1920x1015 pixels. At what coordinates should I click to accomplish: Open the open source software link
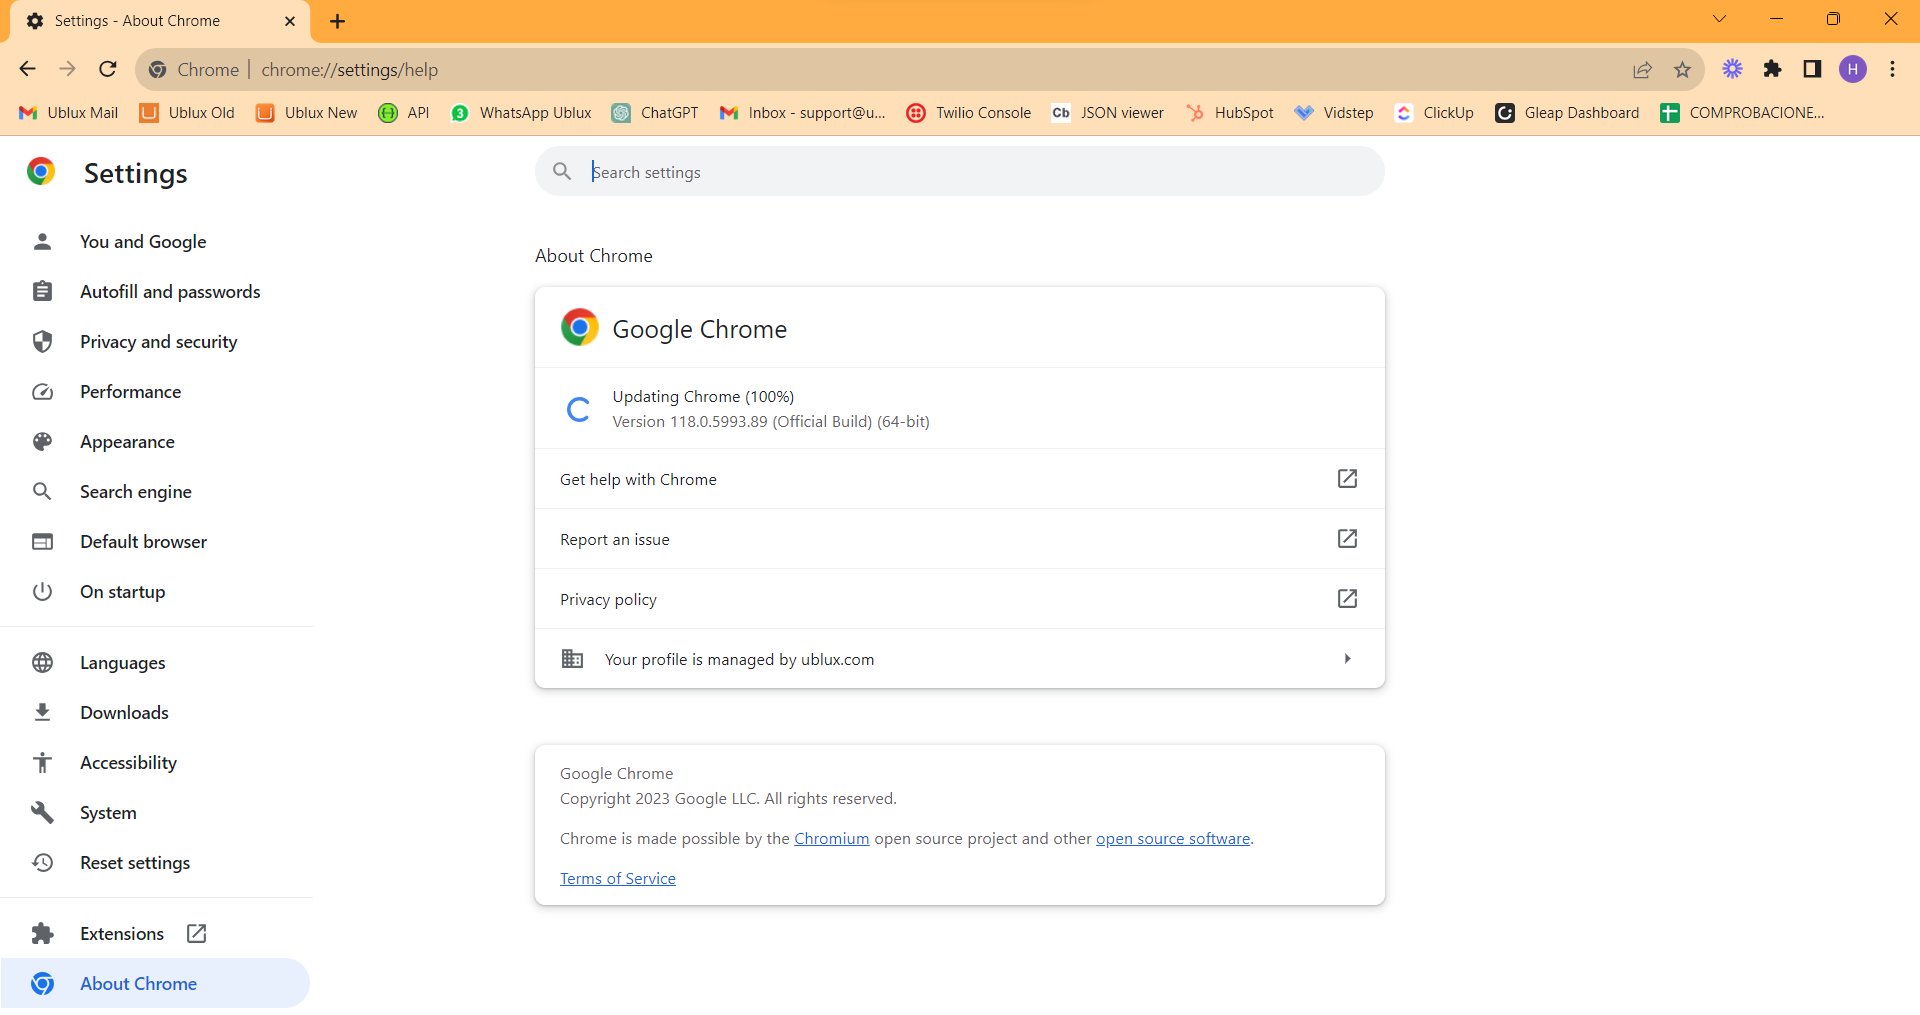tap(1173, 839)
